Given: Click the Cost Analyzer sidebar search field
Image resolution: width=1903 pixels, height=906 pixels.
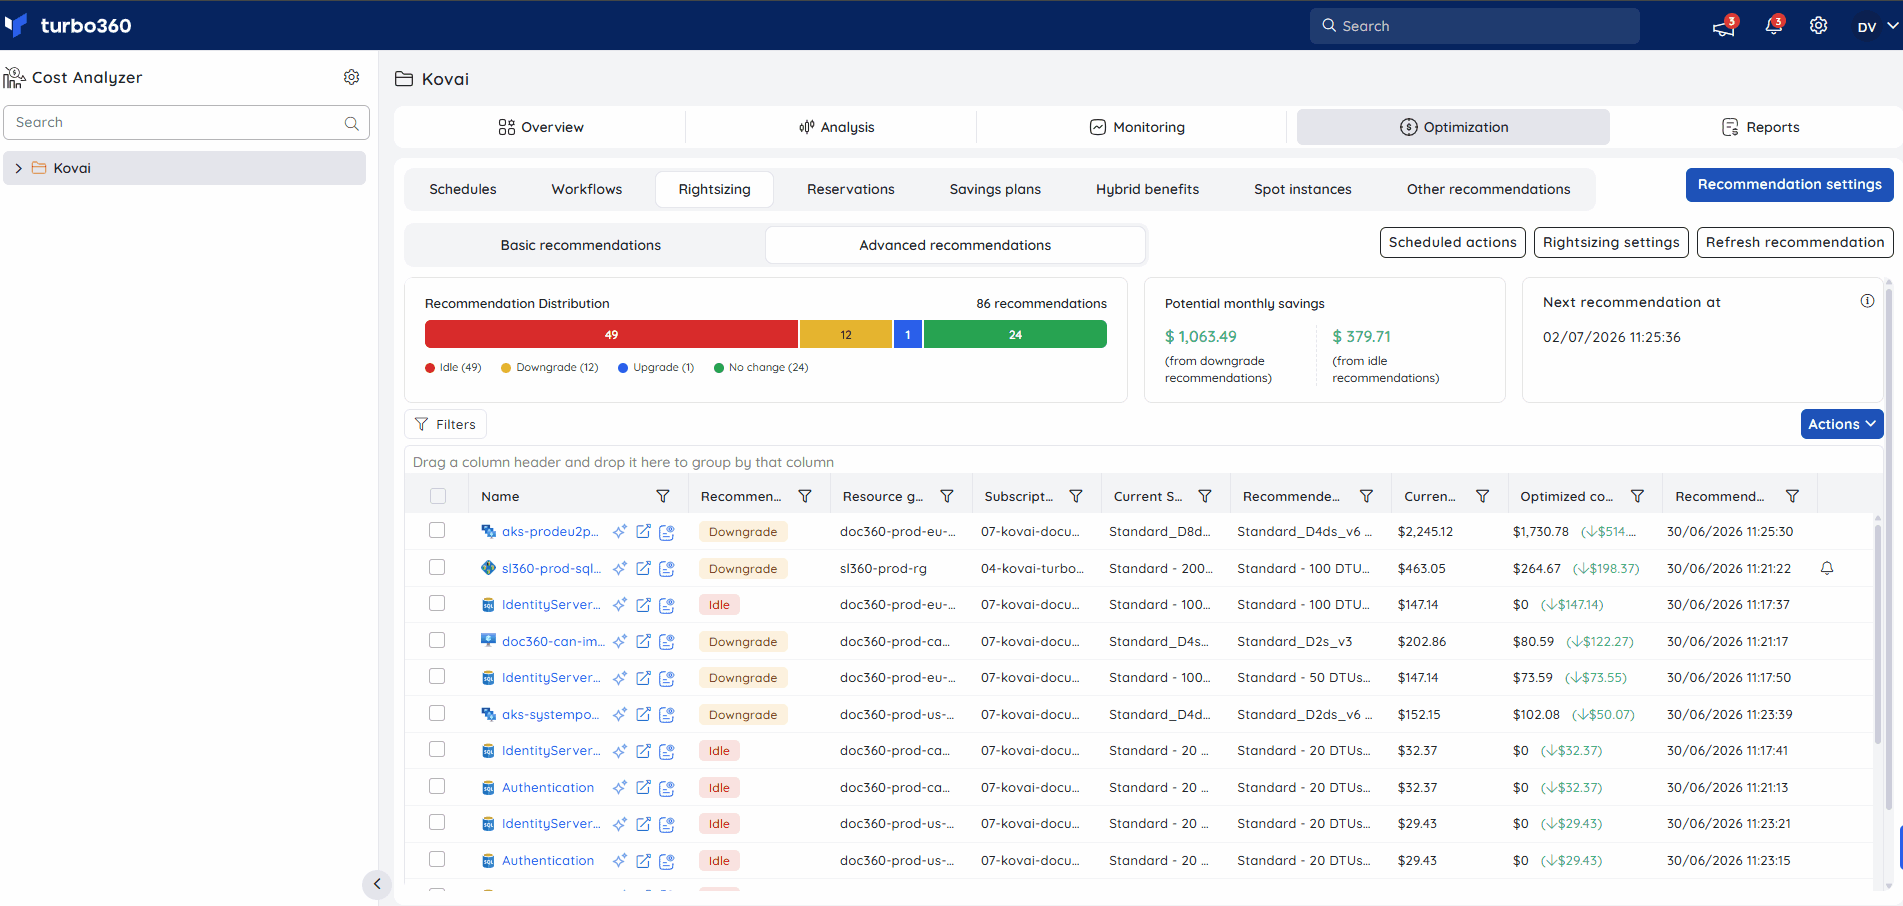Looking at the screenshot, I should pos(187,122).
